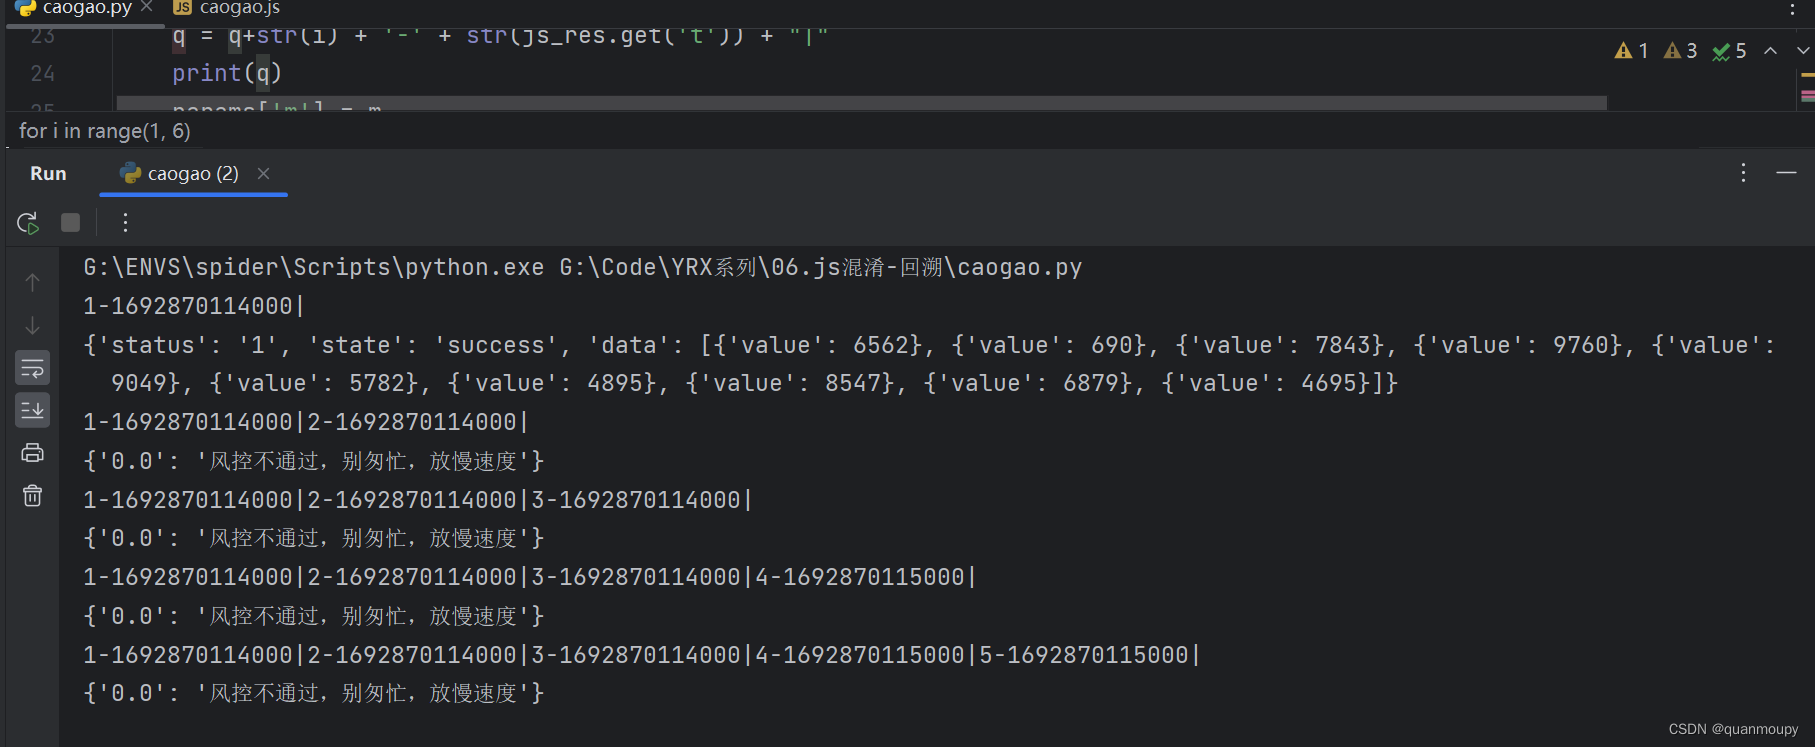Show the five typo inspections
The height and width of the screenshot is (747, 1815).
[x=1729, y=51]
